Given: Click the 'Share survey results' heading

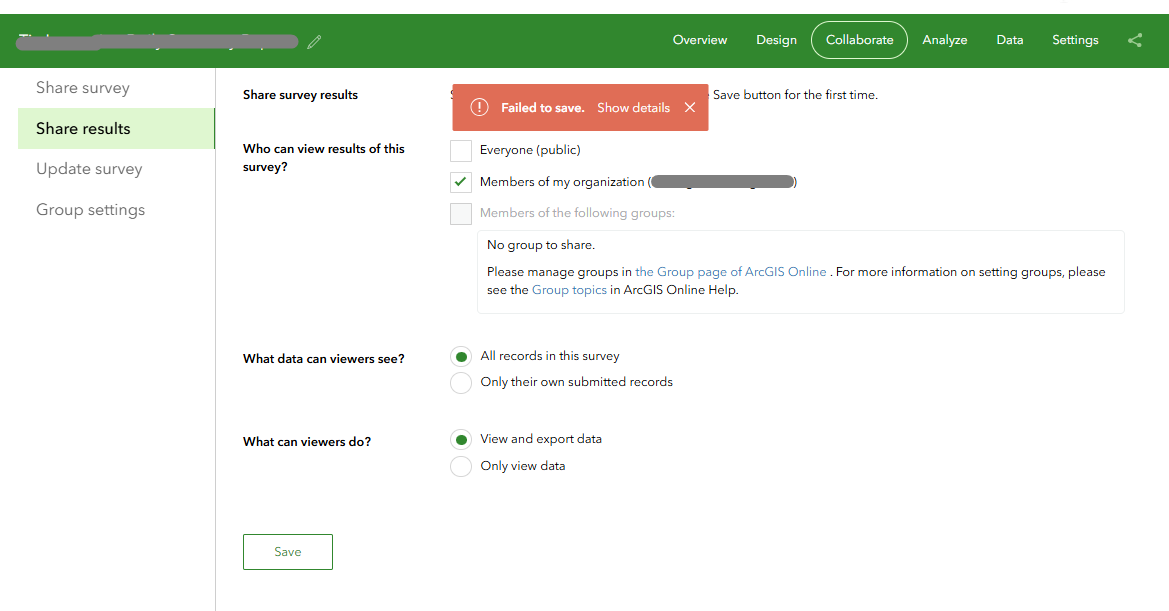Looking at the screenshot, I should click(300, 95).
